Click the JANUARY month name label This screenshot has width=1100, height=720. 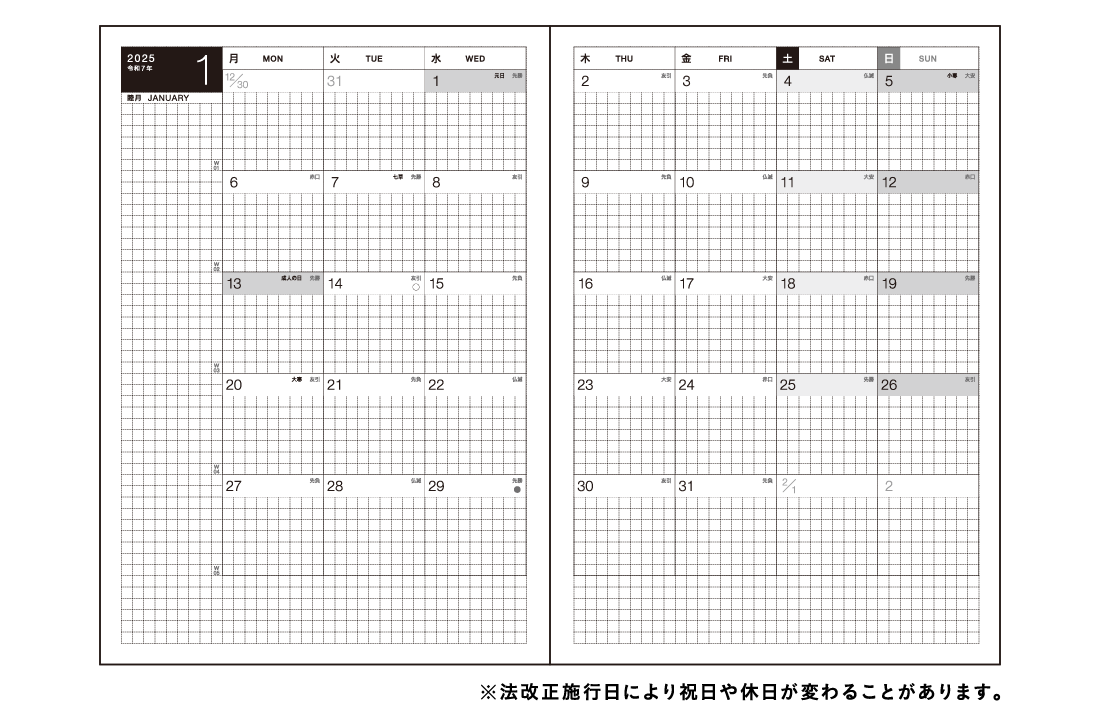[x=167, y=98]
